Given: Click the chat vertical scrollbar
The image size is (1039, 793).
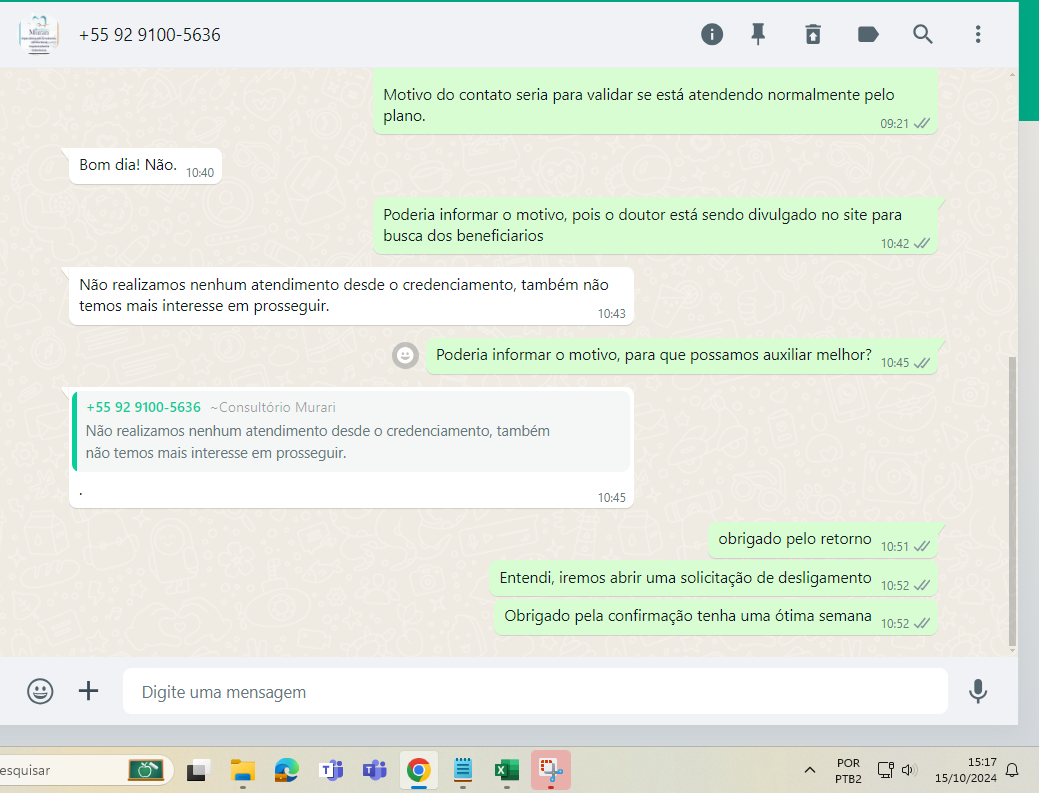Looking at the screenshot, I should [1012, 502].
